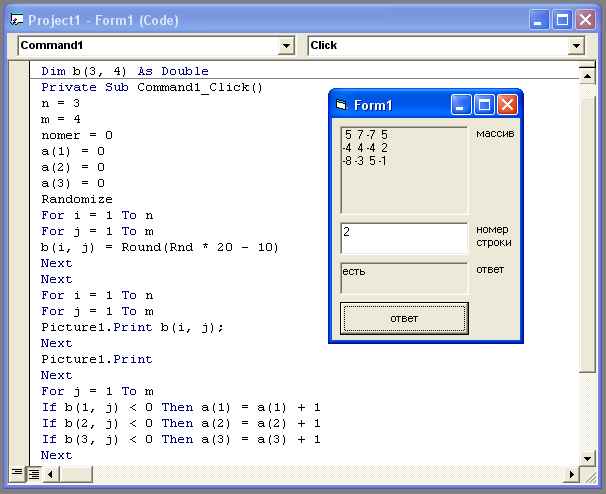Click the 'Private Sub Command1_Click()' line

[152, 87]
